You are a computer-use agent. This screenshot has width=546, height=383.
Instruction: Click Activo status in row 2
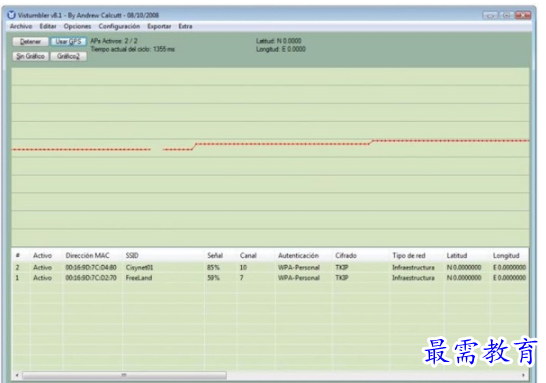click(x=42, y=267)
